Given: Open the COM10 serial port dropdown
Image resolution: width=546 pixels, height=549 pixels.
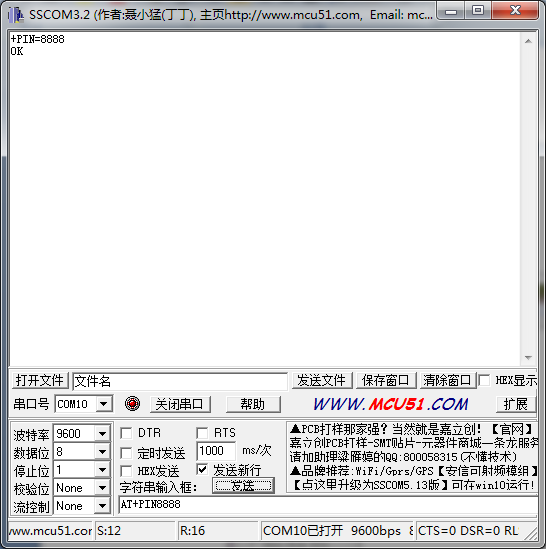Looking at the screenshot, I should point(103,404).
